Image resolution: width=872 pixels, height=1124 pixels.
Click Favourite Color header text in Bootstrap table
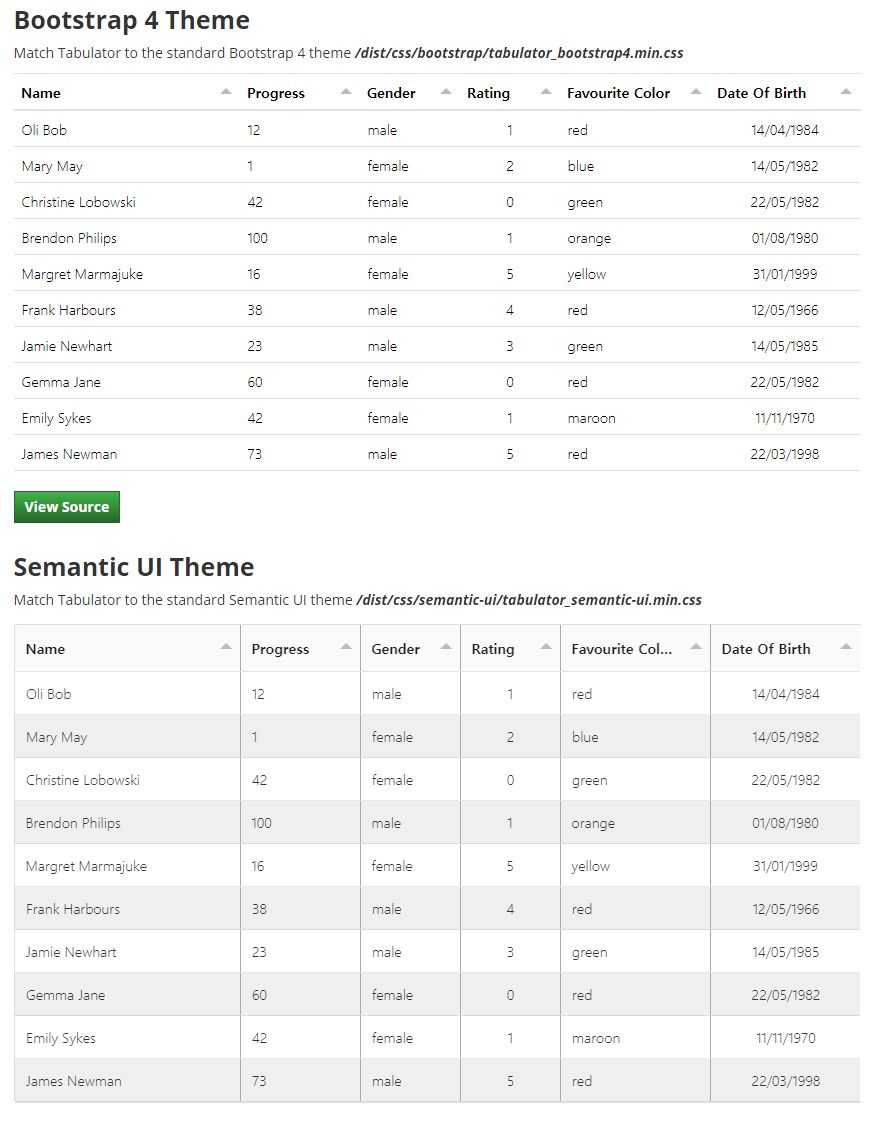(x=618, y=93)
